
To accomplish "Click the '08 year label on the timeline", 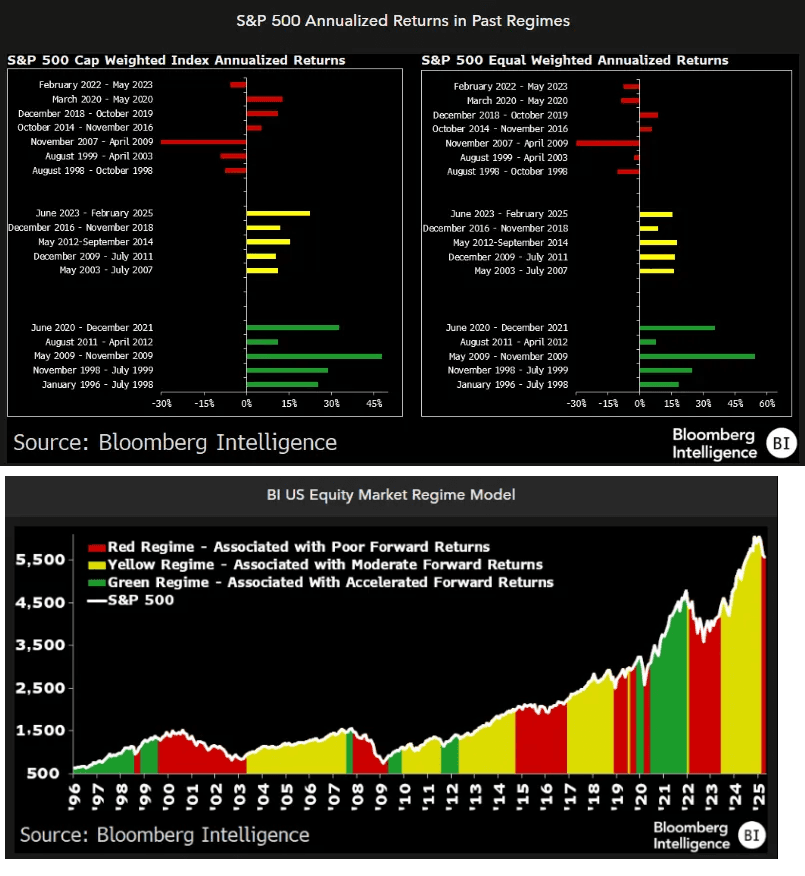I will (x=358, y=795).
